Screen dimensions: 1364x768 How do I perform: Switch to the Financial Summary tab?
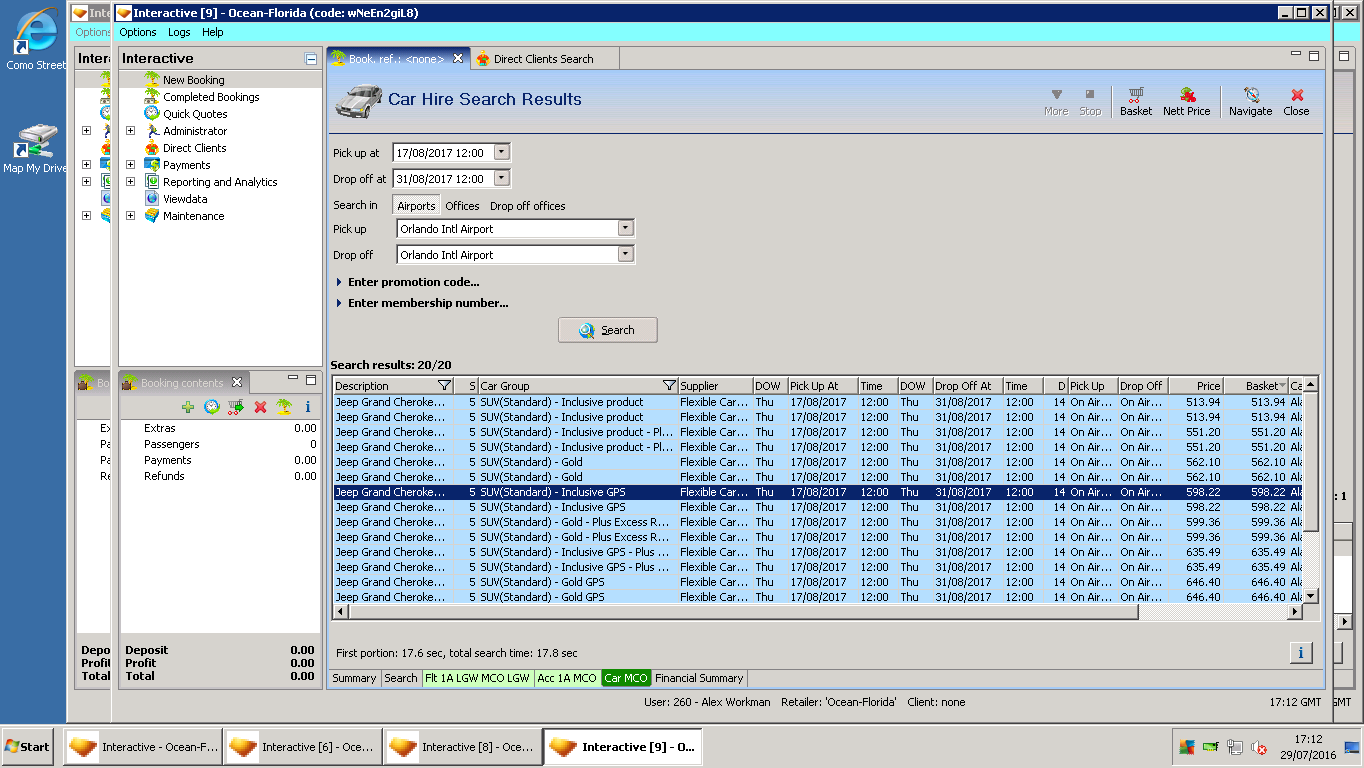tap(699, 678)
